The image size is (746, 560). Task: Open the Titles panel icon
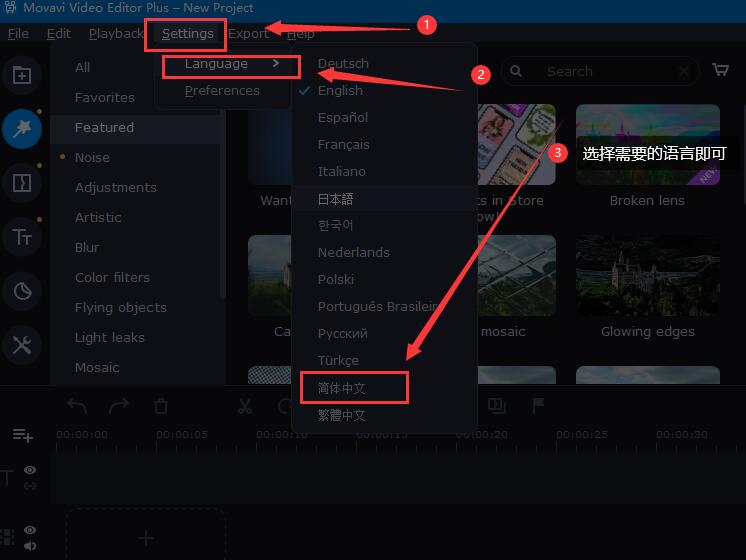(x=22, y=236)
